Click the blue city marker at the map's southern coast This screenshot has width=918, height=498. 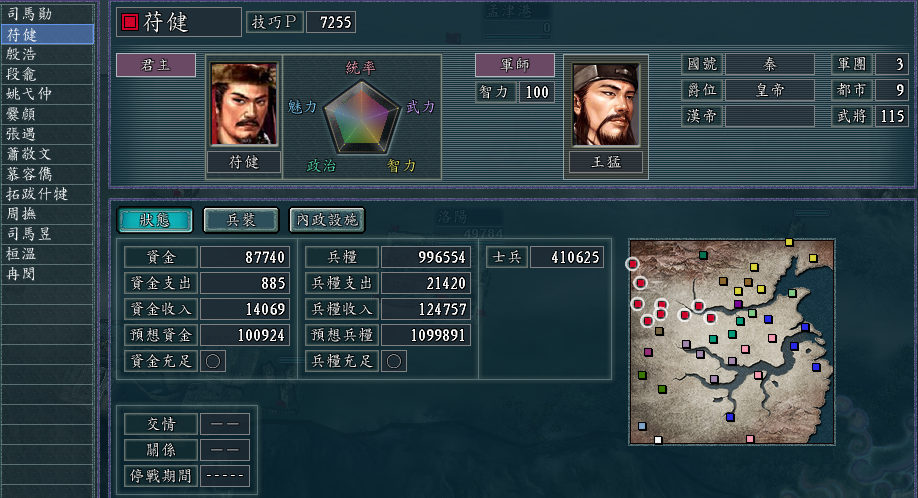[x=730, y=417]
